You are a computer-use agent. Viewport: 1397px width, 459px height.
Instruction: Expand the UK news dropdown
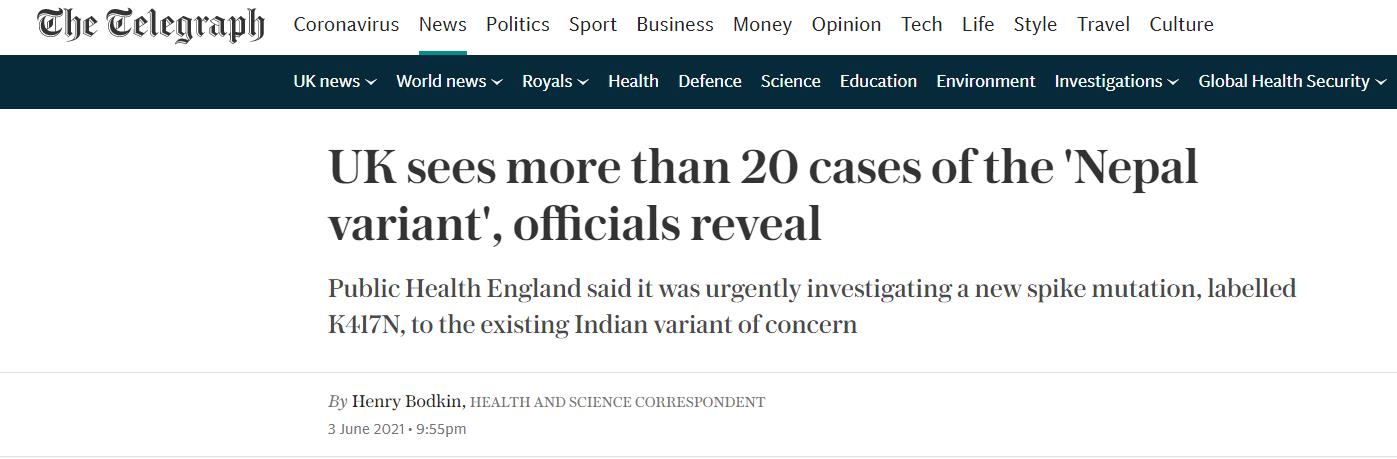pyautogui.click(x=334, y=82)
